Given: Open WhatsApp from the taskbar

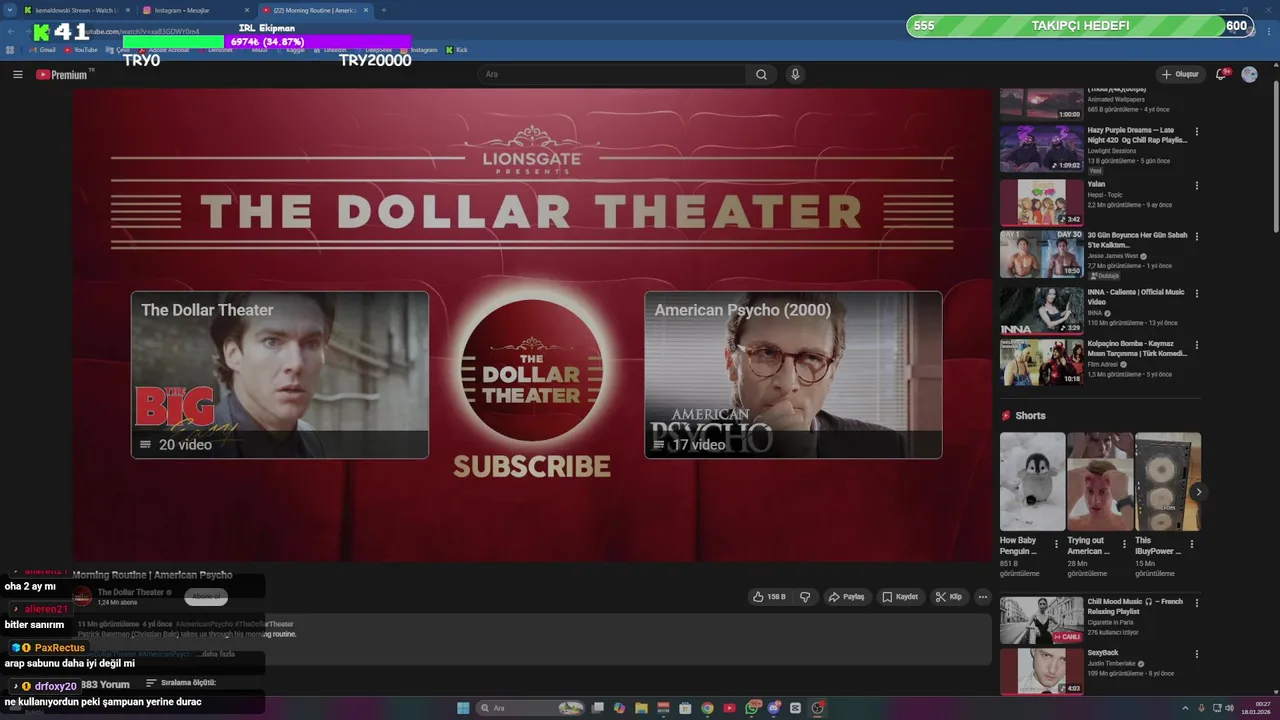Looking at the screenshot, I should click(x=751, y=708).
